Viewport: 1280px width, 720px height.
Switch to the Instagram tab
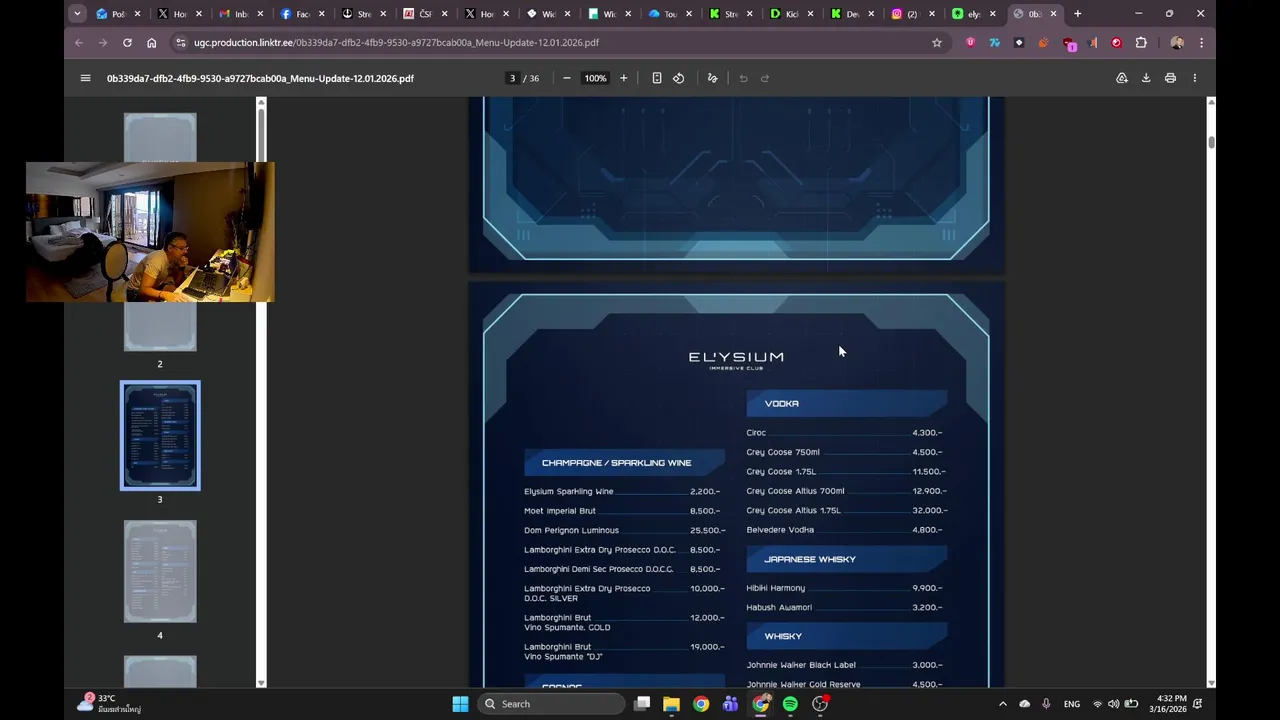click(x=911, y=14)
